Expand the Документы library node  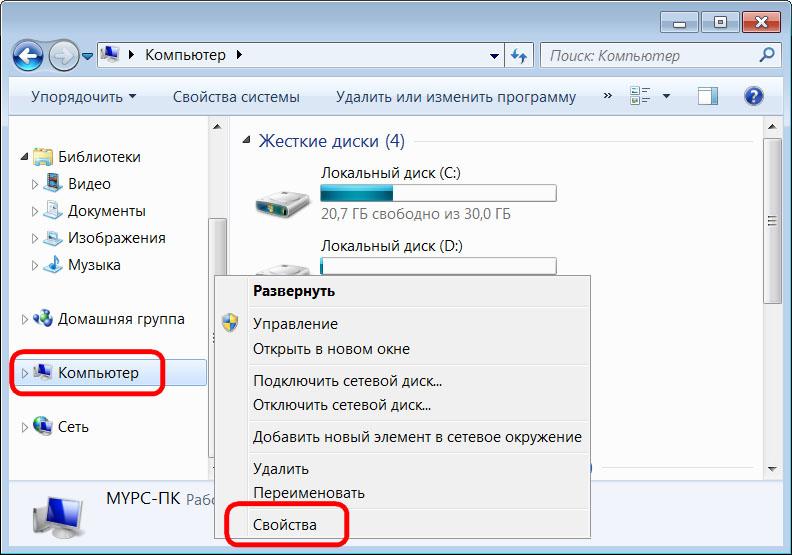(34, 211)
